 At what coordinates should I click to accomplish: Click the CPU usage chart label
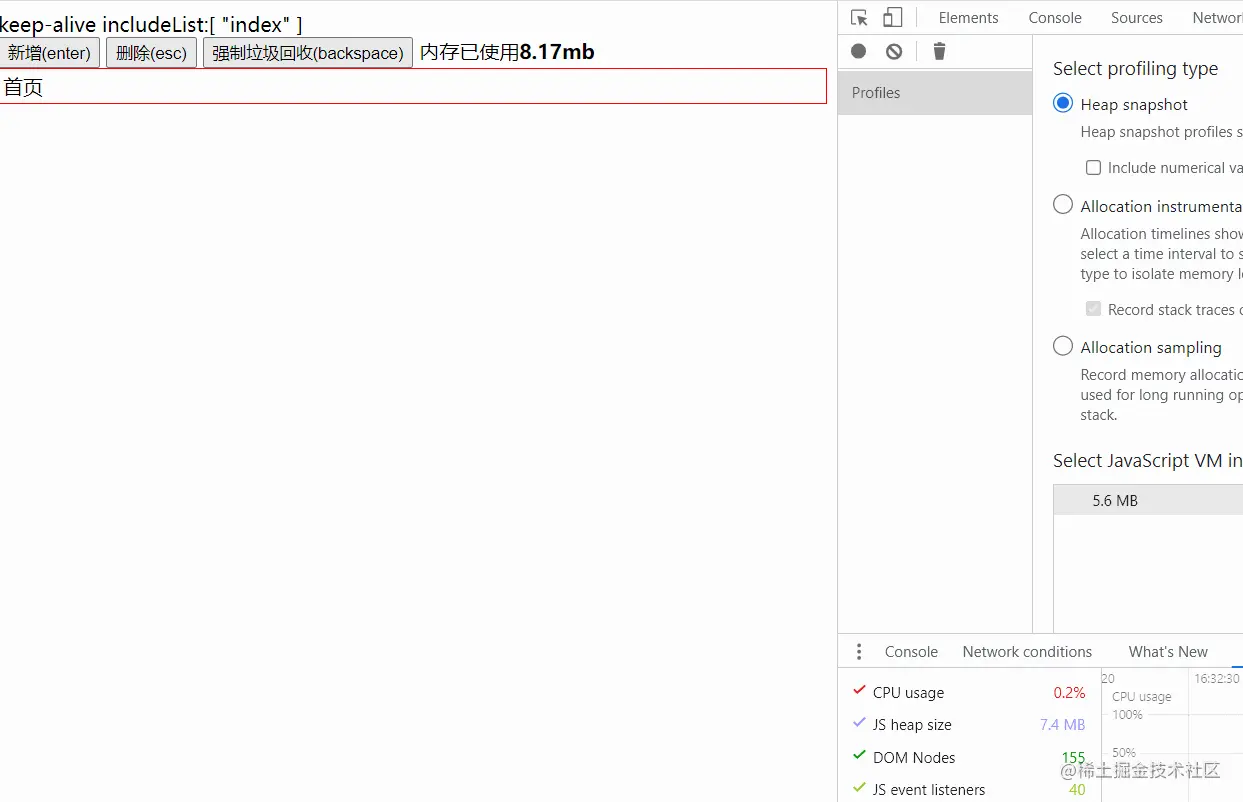click(x=1141, y=697)
